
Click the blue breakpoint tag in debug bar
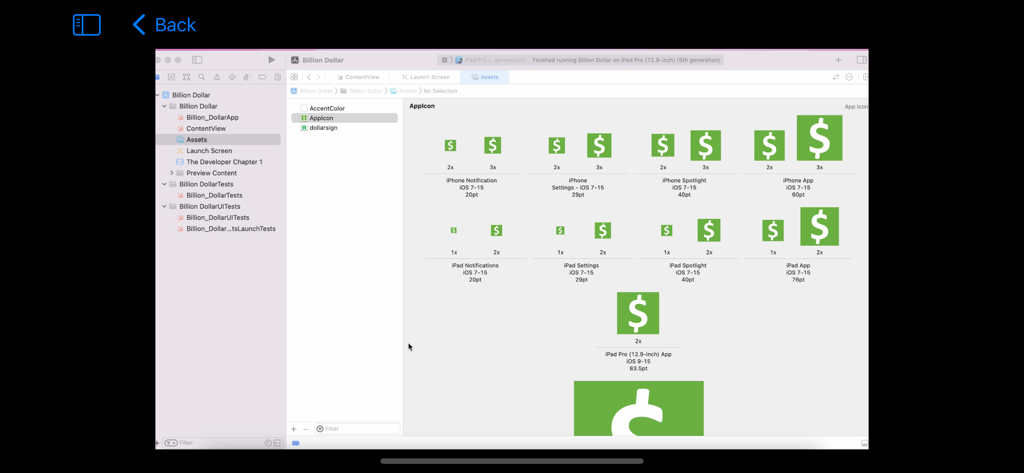[295, 443]
